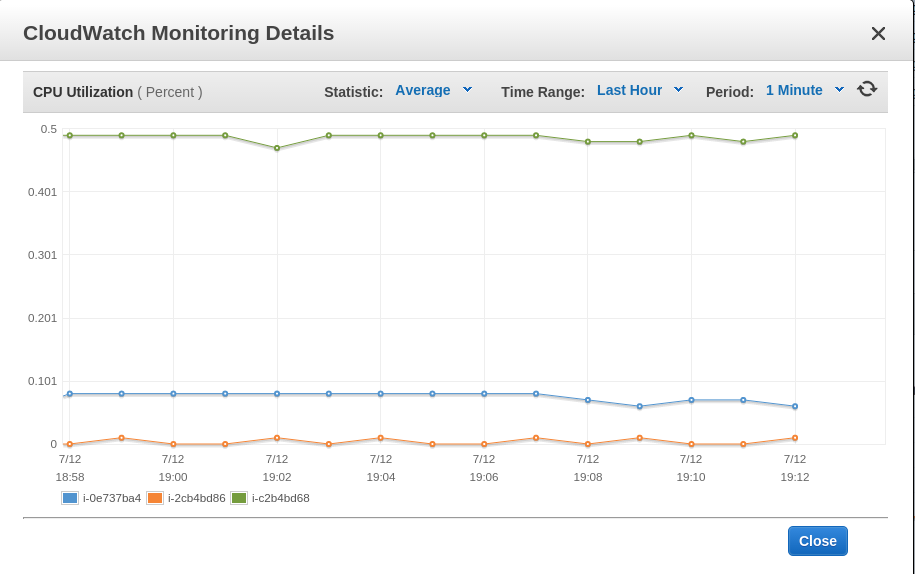Select the i-2cb4bd86 legend label
The height and width of the screenshot is (574, 915).
click(197, 498)
